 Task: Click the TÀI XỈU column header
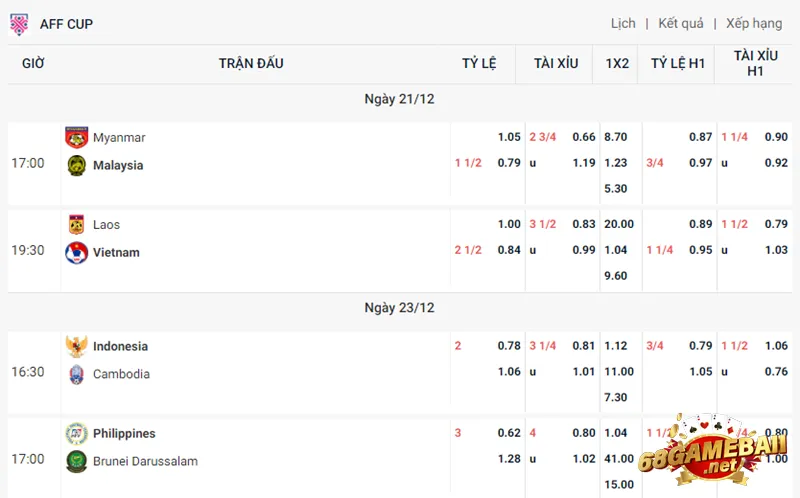pos(556,63)
